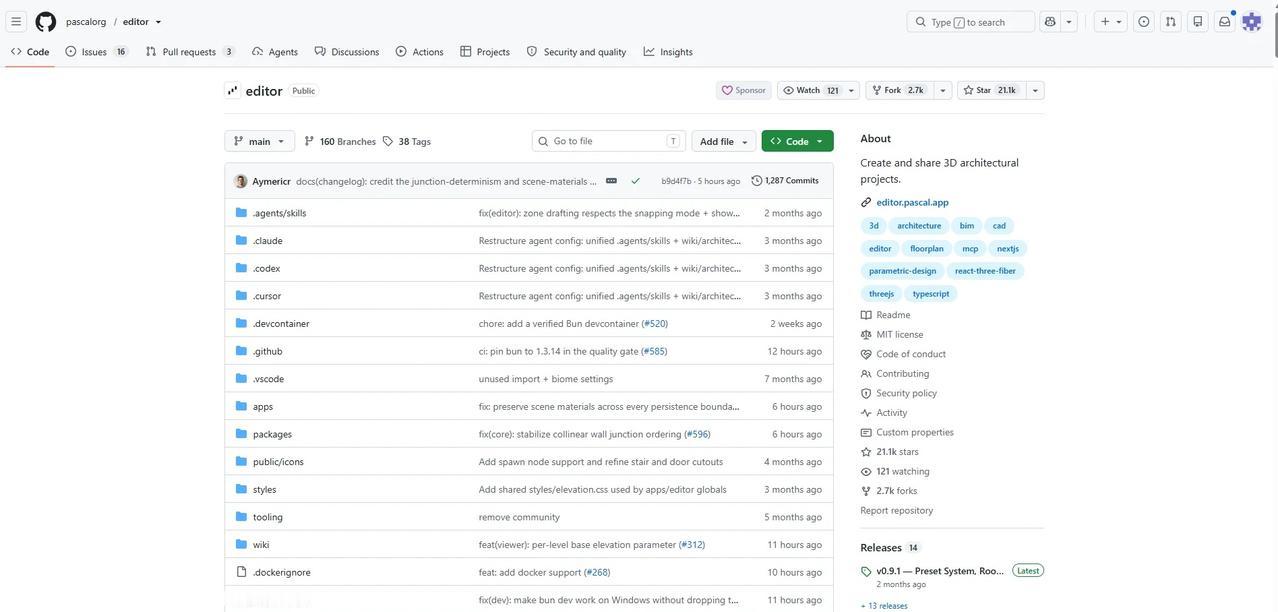
Task: Expand the Watch options dropdown arrow
Action: pyautogui.click(x=852, y=90)
